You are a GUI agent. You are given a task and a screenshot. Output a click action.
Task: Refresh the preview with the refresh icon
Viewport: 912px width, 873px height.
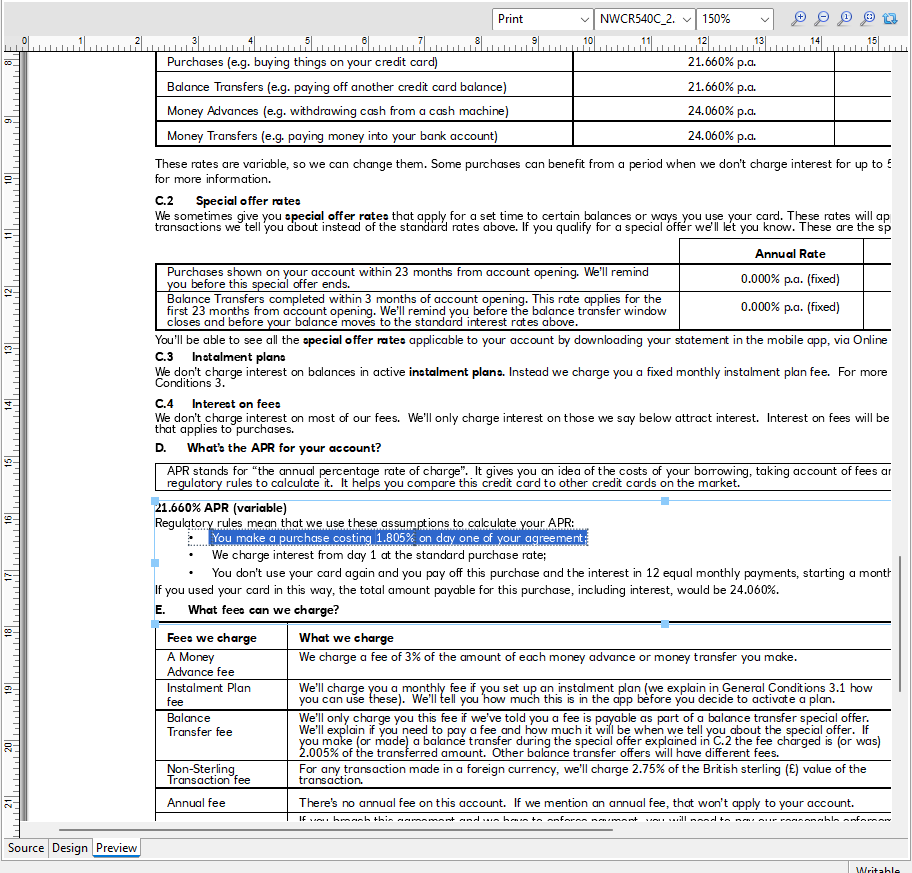889,19
